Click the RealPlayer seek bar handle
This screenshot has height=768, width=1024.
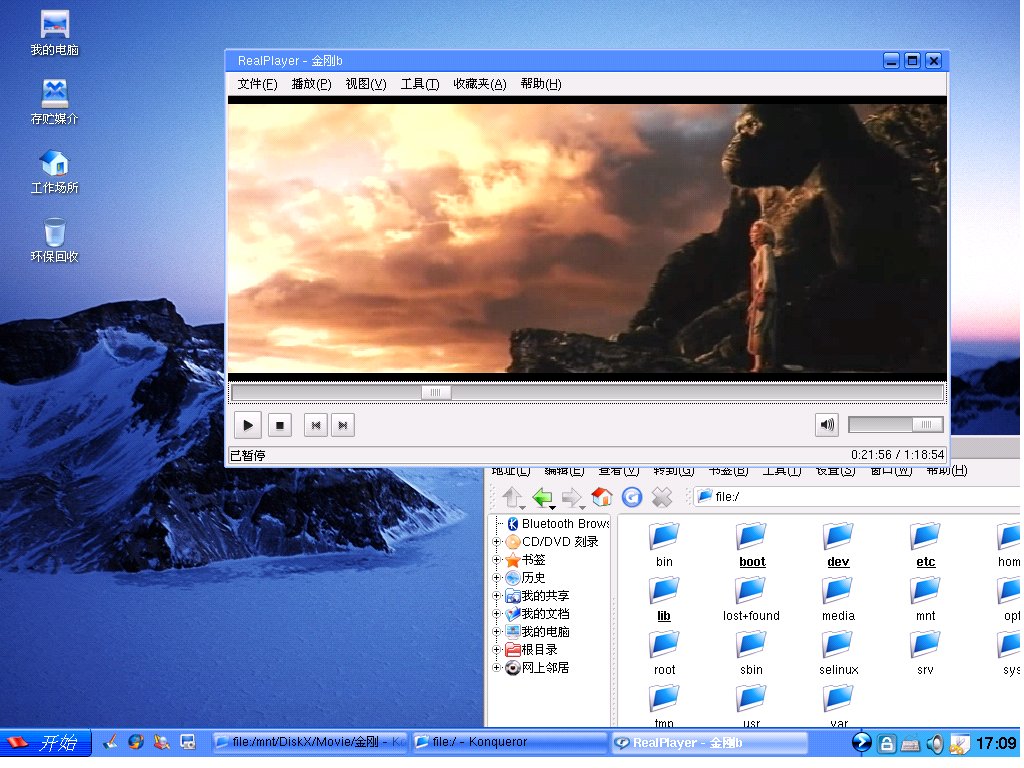pyautogui.click(x=436, y=392)
